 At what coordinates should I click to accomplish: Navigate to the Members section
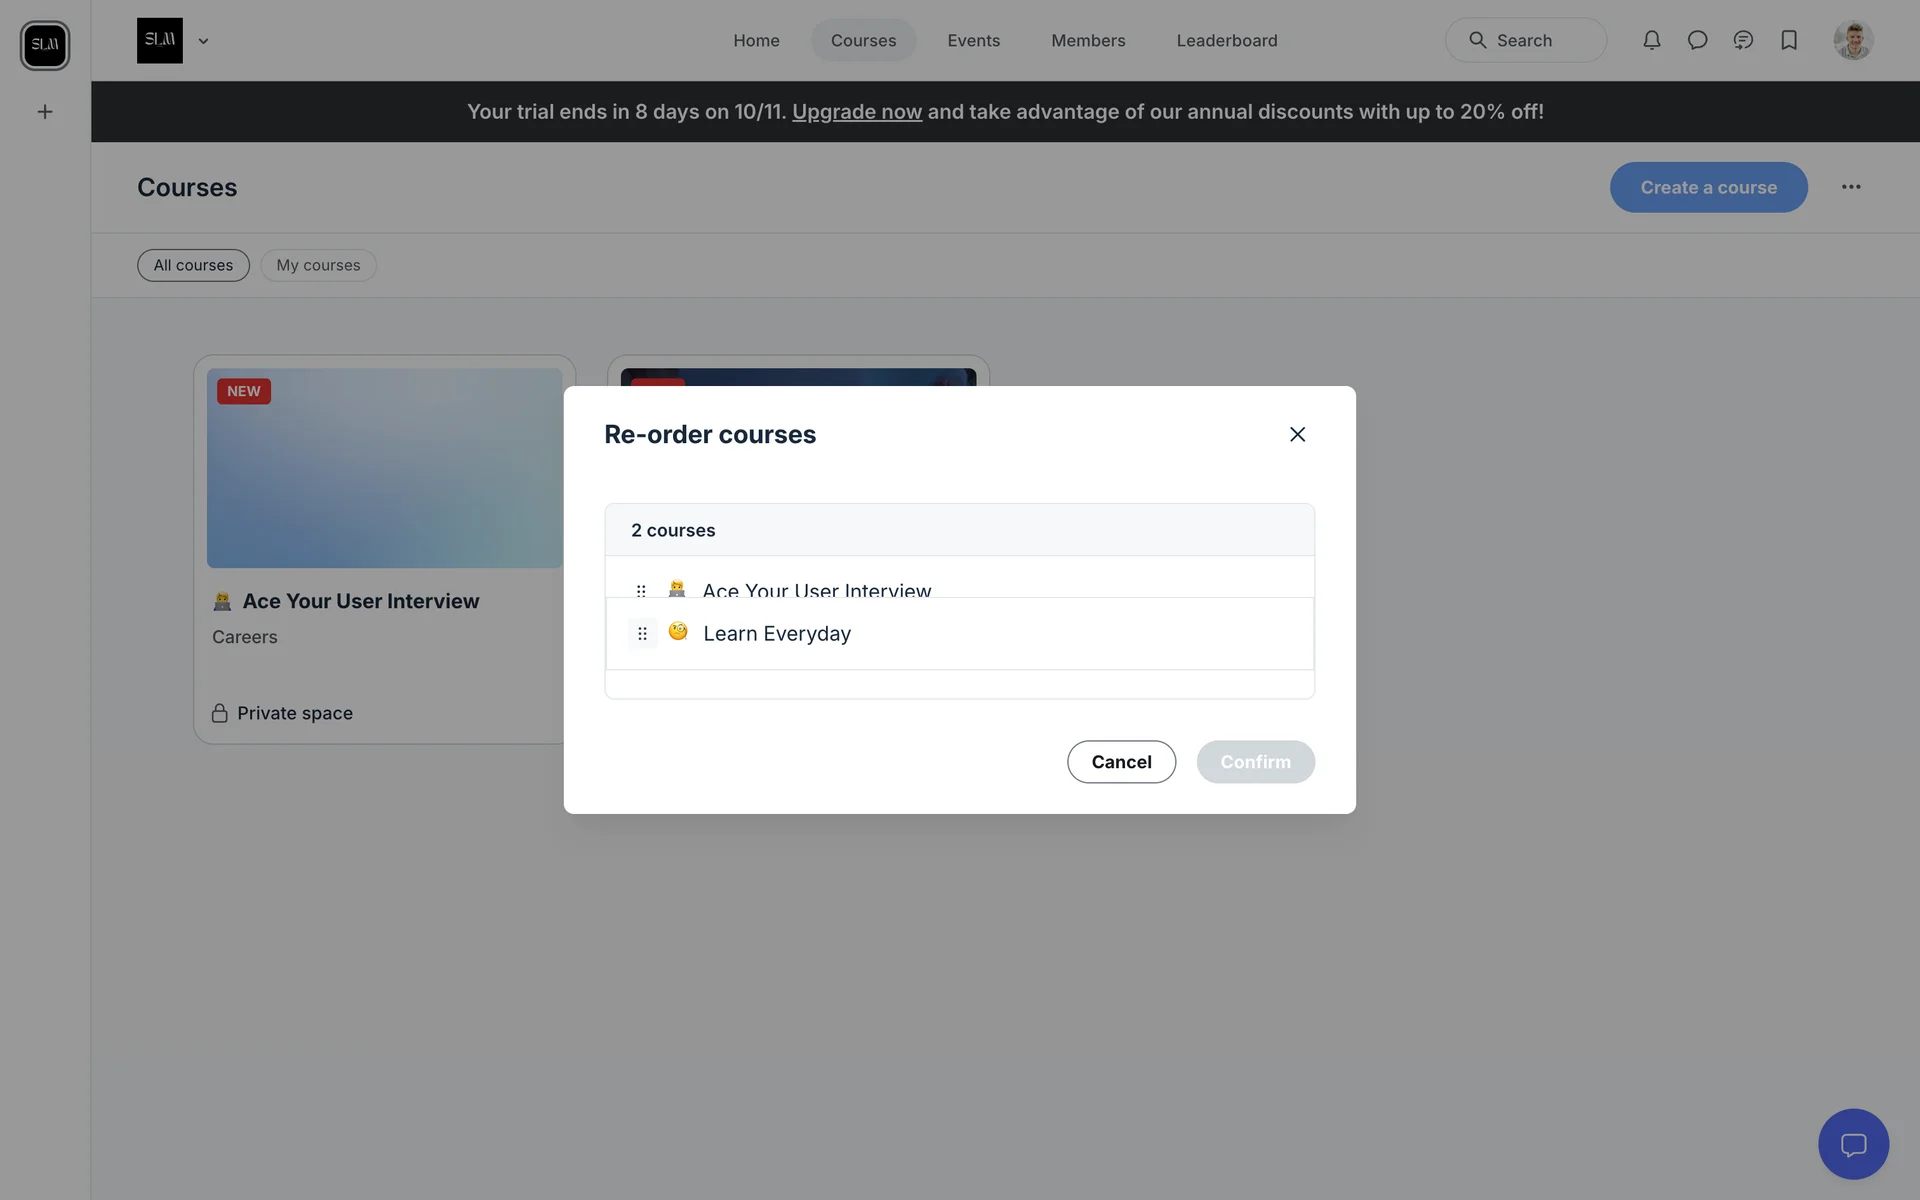[1088, 40]
